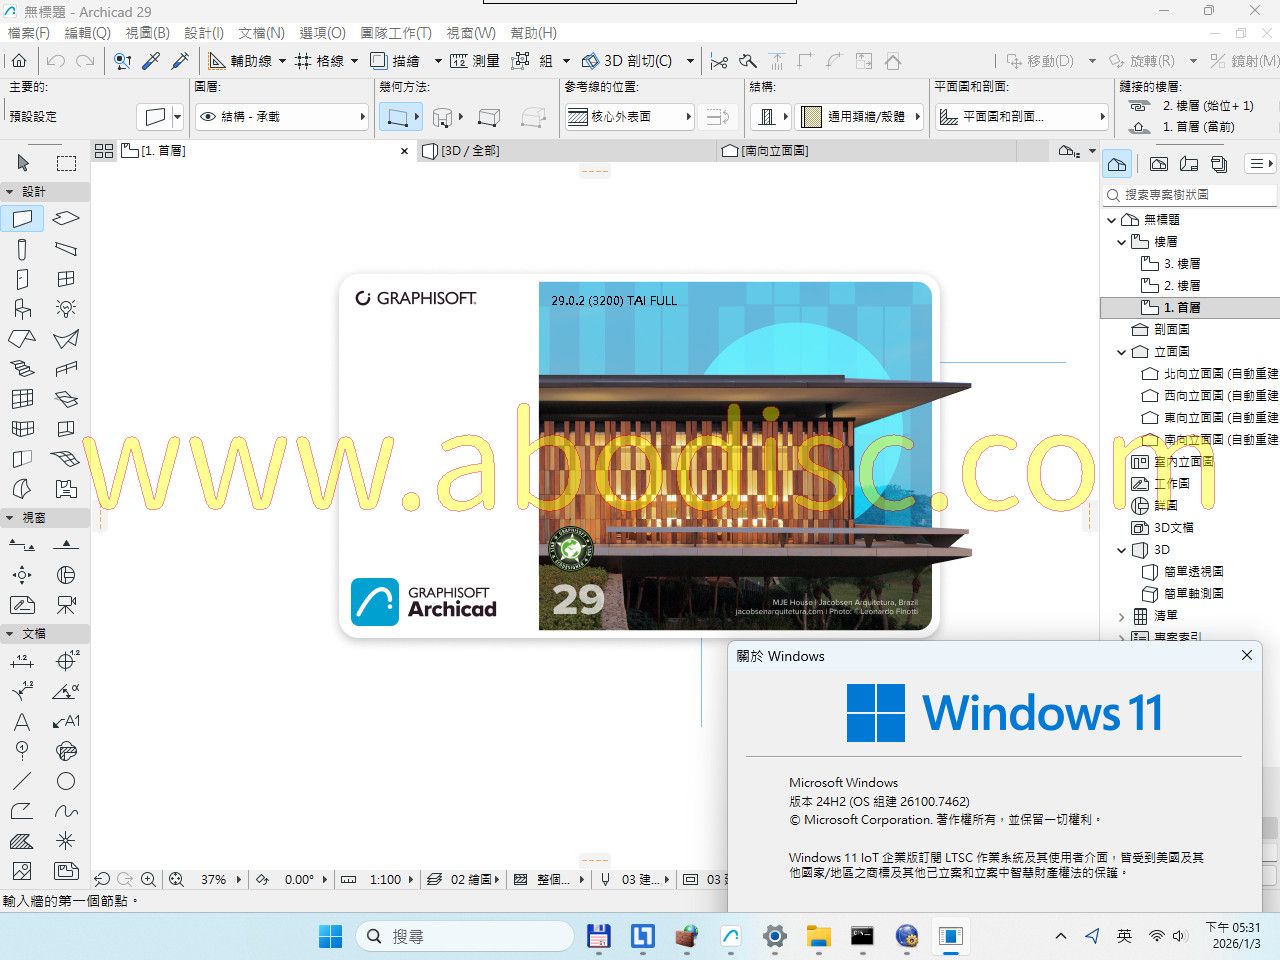Select the Marquee tool

[66, 163]
